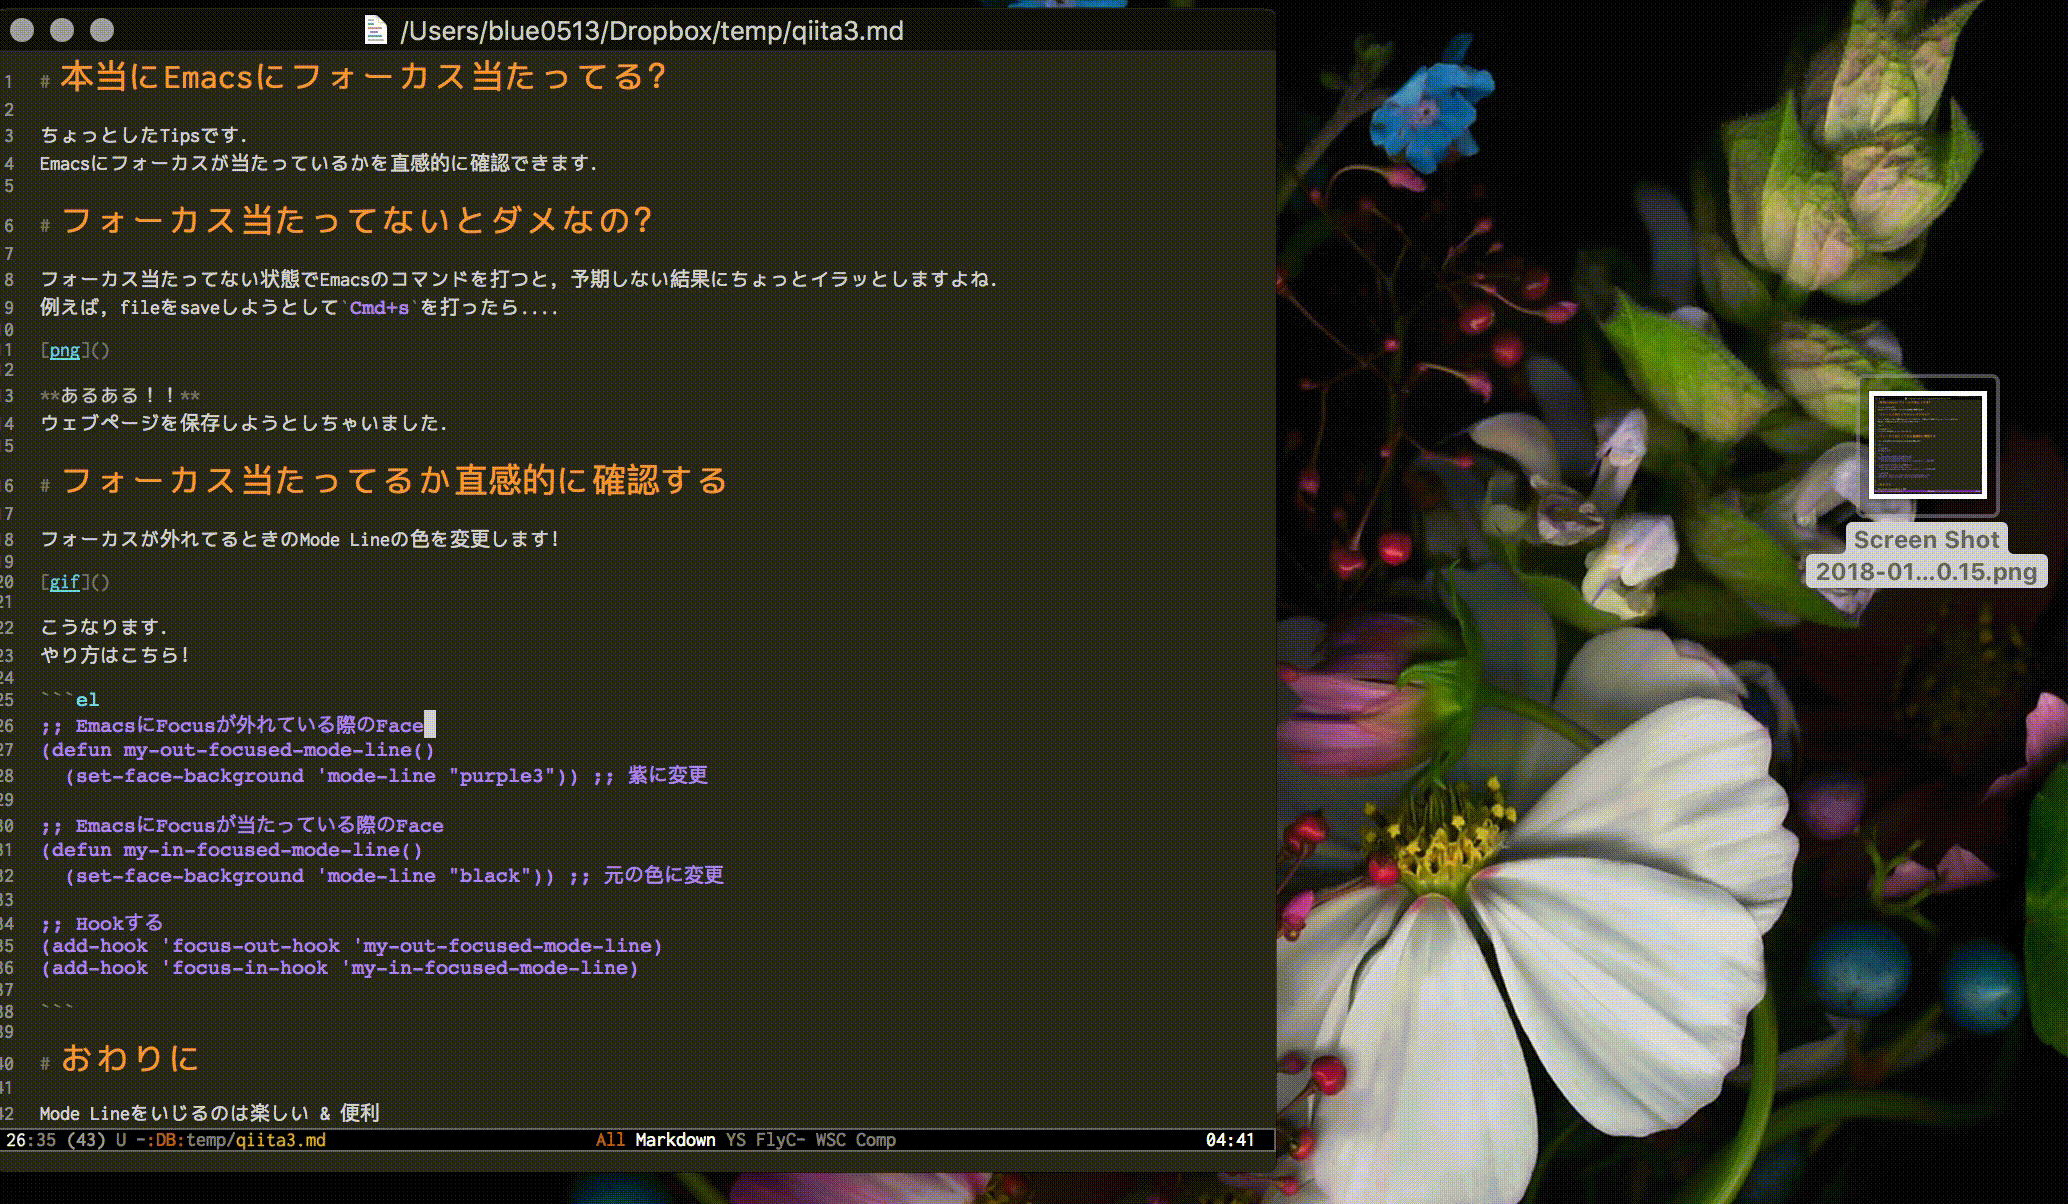
Task: Click the document proxy icon in title bar
Action: coord(375,30)
